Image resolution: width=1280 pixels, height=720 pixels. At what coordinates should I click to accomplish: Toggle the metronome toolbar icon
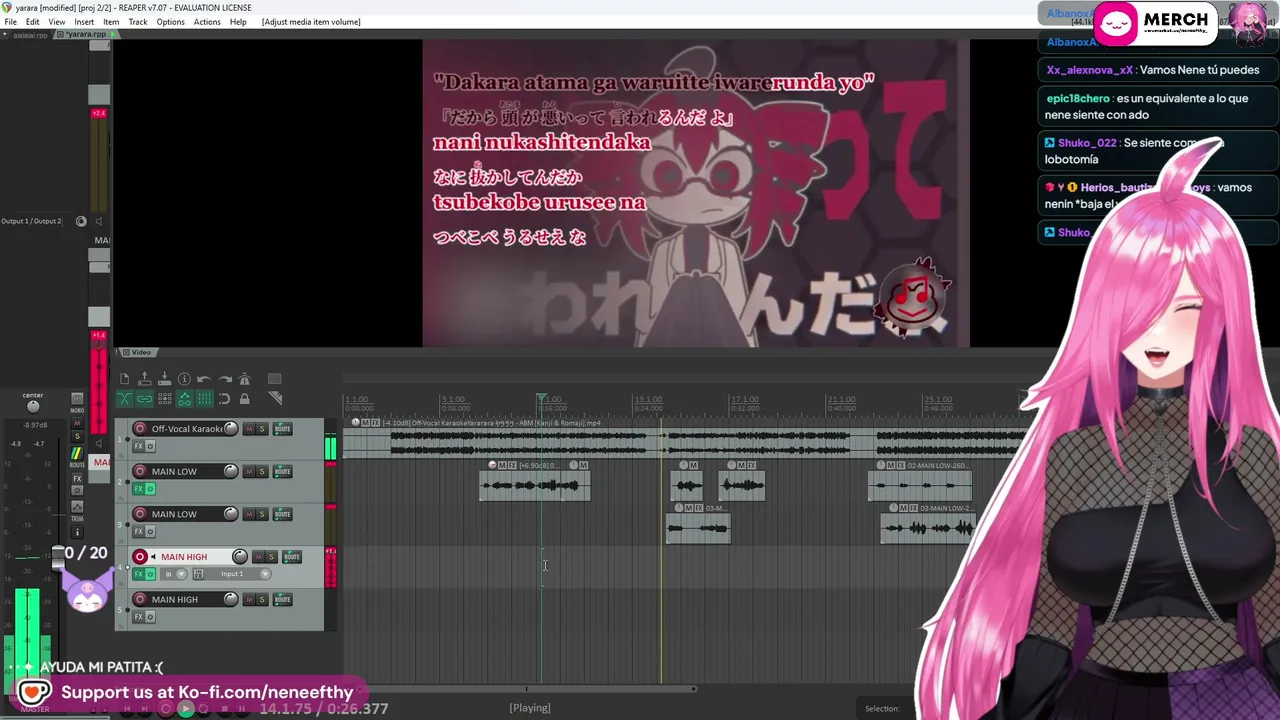tap(244, 379)
